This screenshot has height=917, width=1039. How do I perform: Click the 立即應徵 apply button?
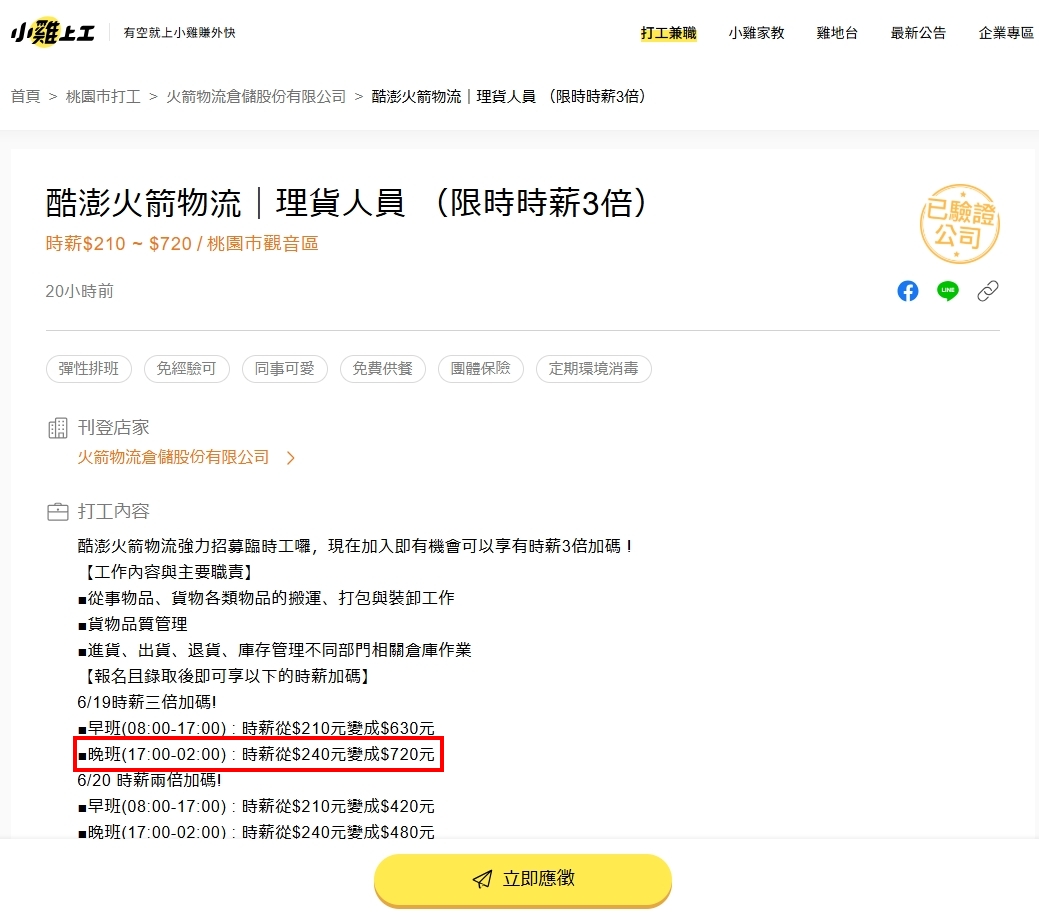[x=523, y=879]
